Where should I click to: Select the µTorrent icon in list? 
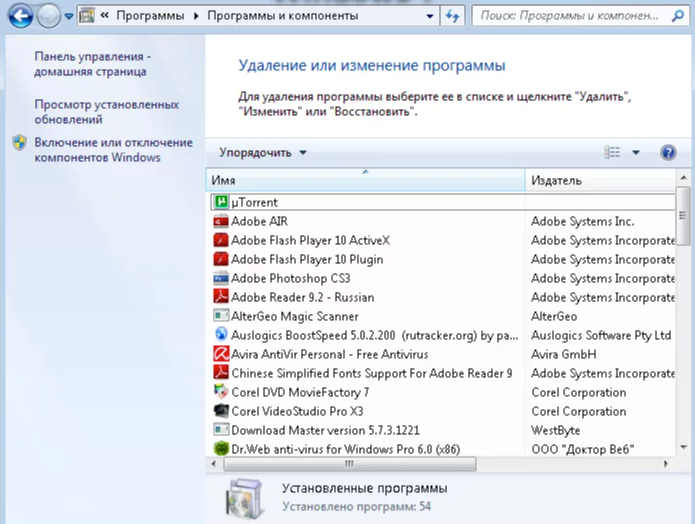pos(221,202)
